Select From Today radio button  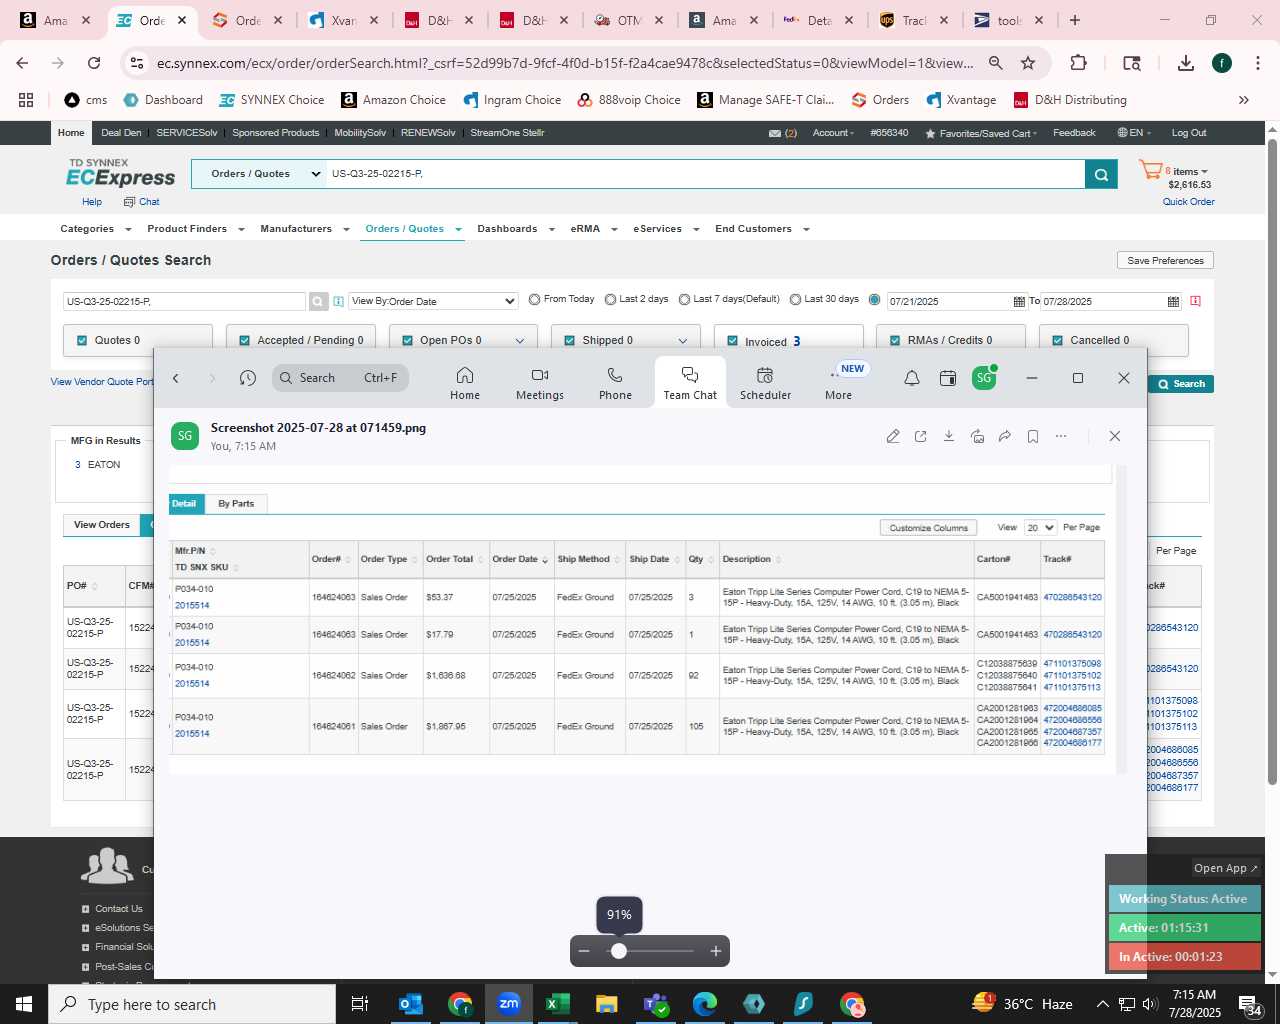tap(535, 299)
